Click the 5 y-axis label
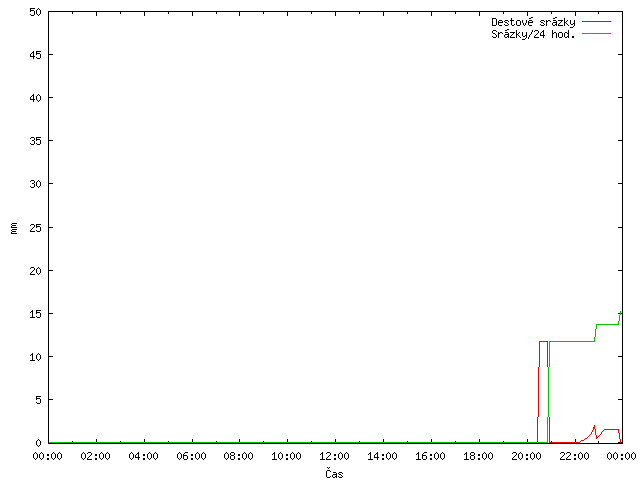 (x=38, y=400)
